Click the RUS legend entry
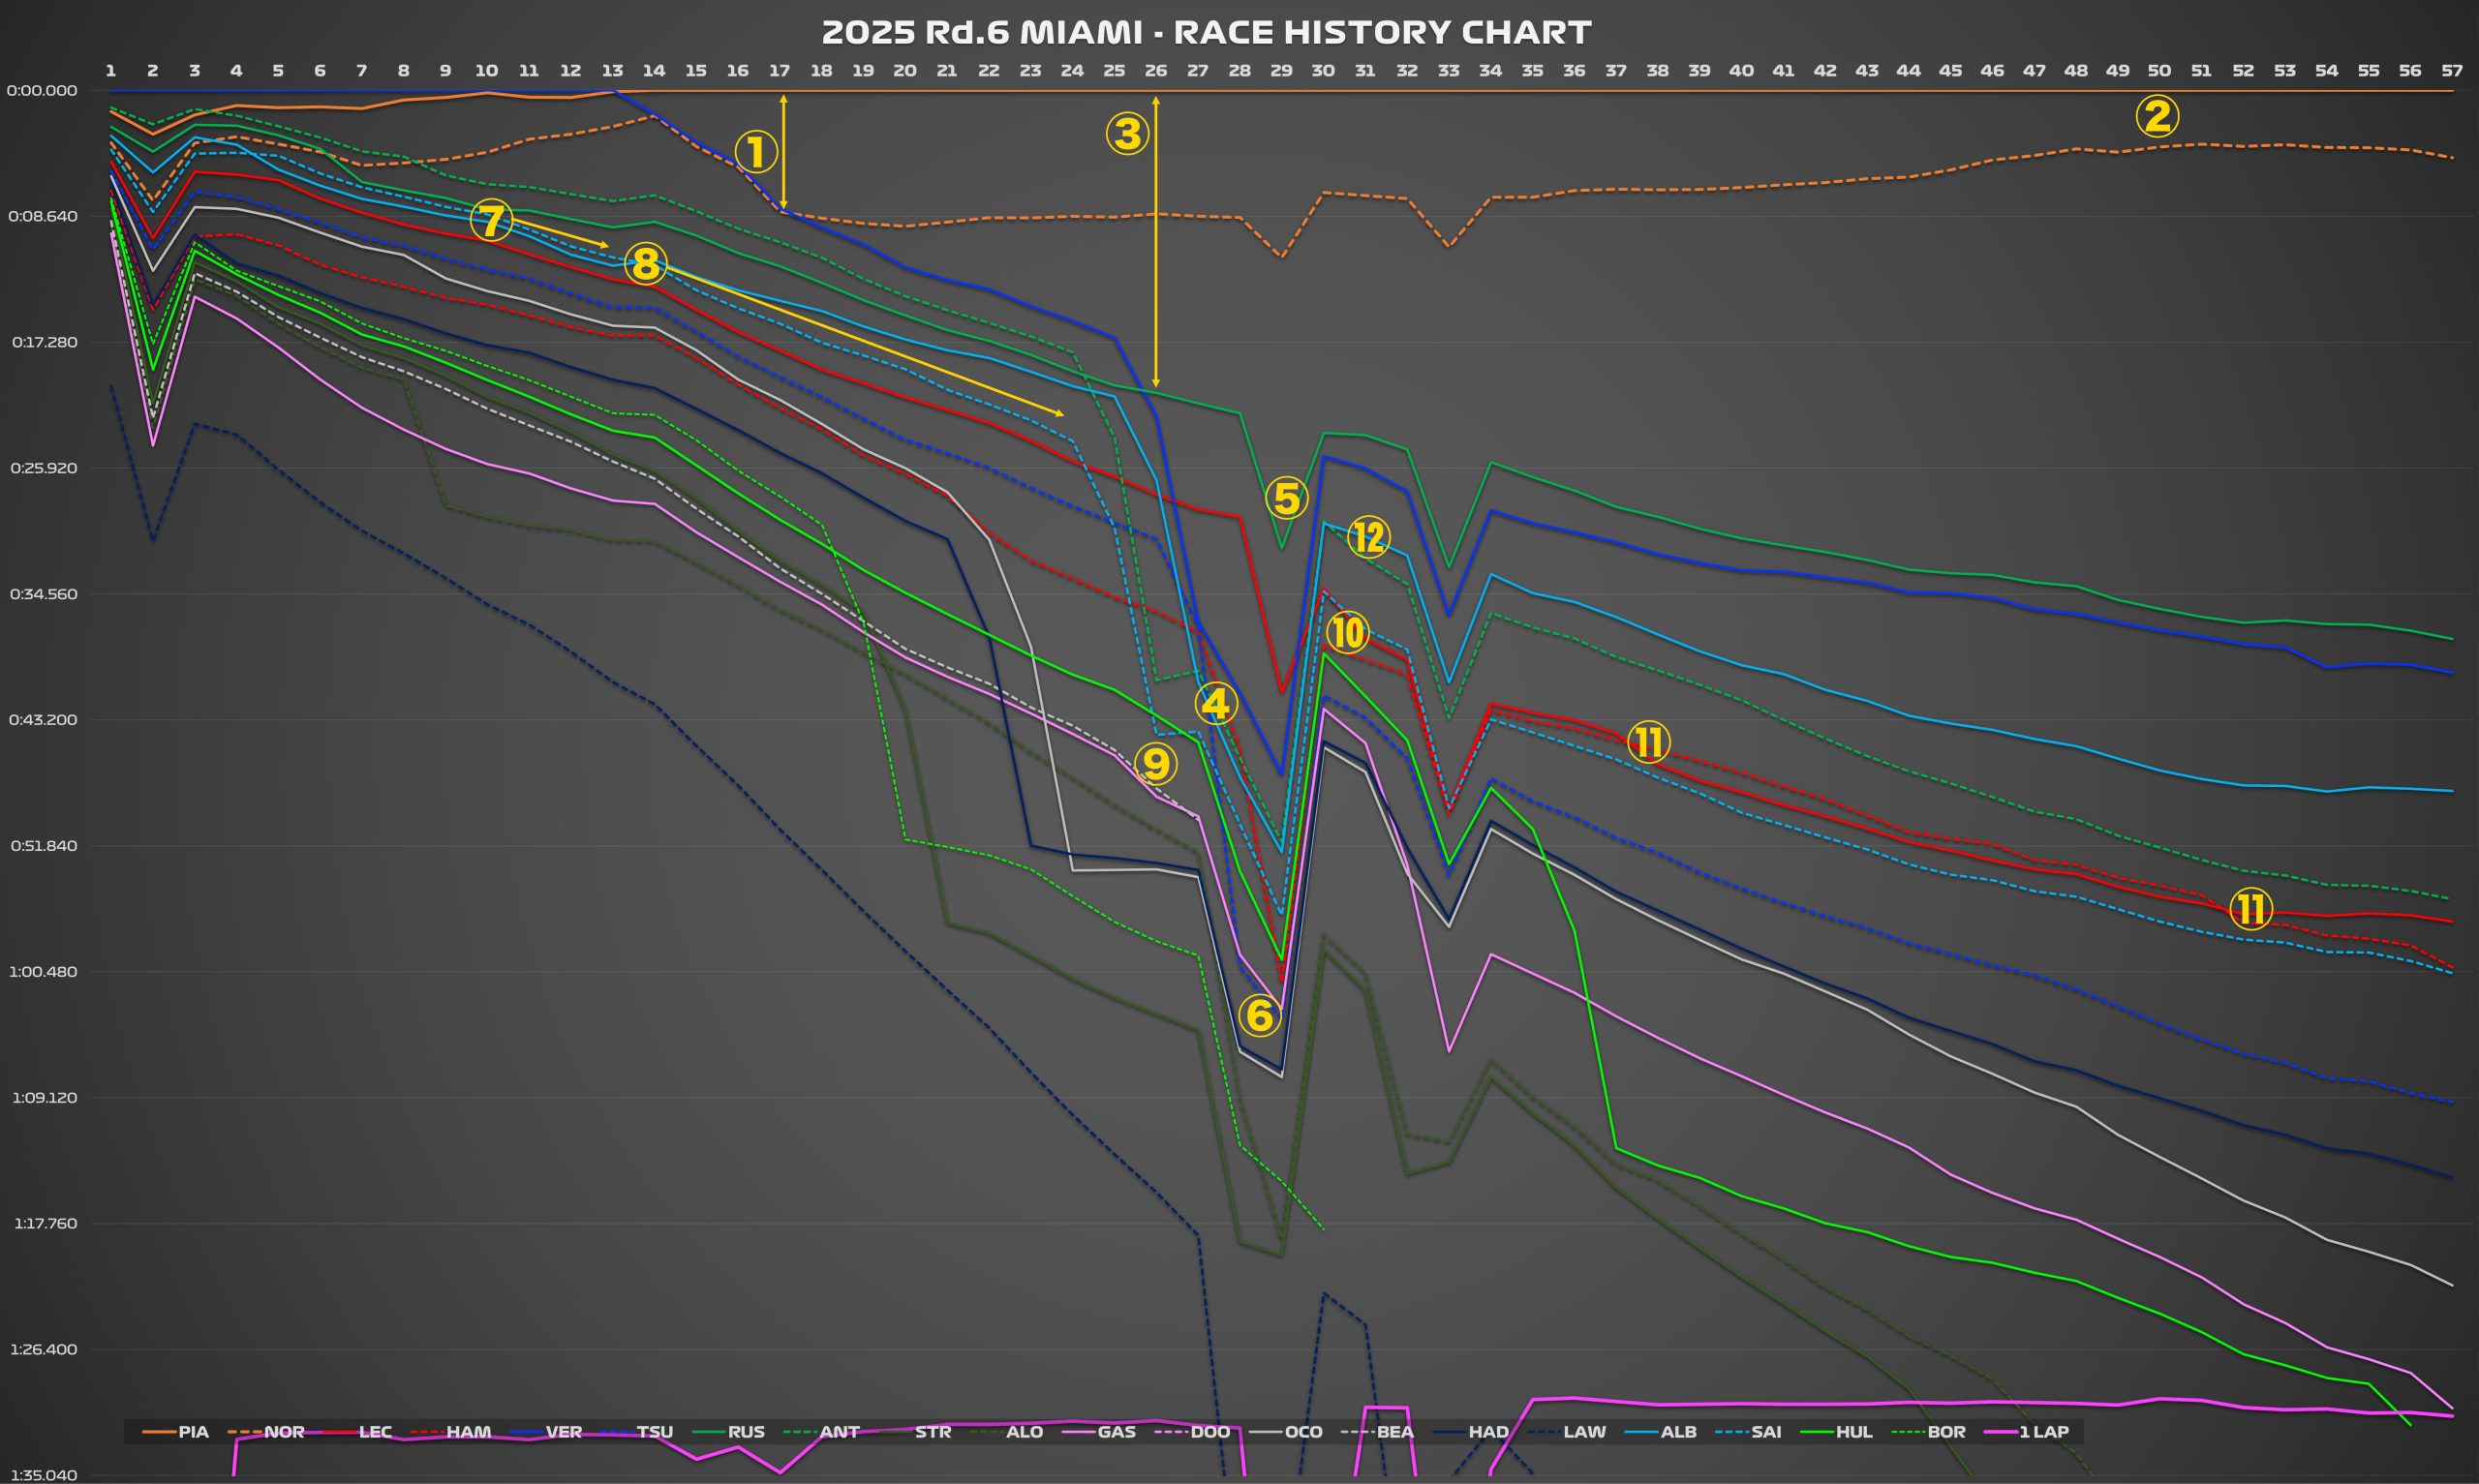The height and width of the screenshot is (1484, 2479). point(746,1432)
